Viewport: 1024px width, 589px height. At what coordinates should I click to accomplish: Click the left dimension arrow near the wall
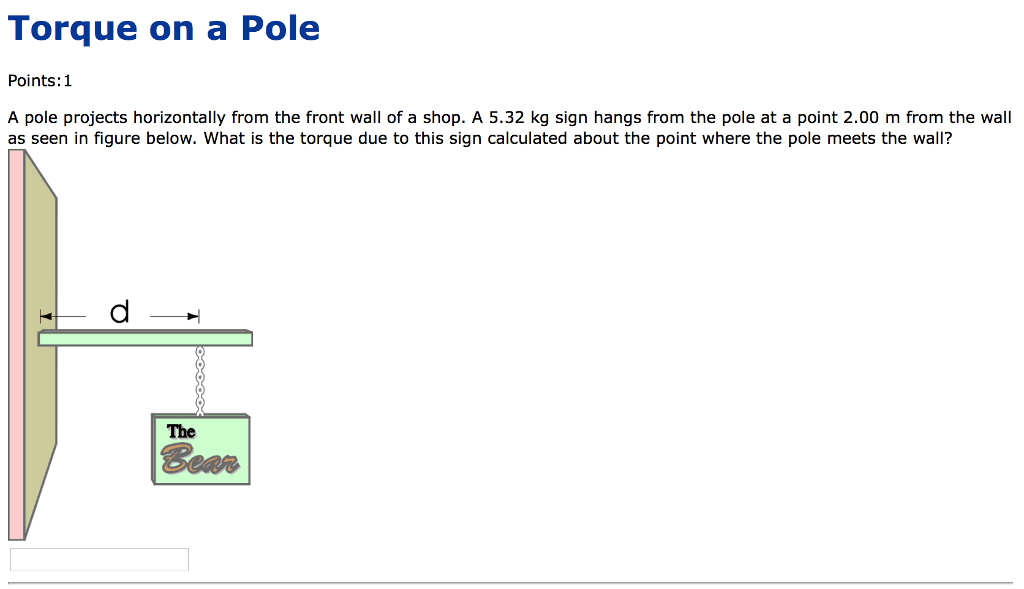(48, 315)
